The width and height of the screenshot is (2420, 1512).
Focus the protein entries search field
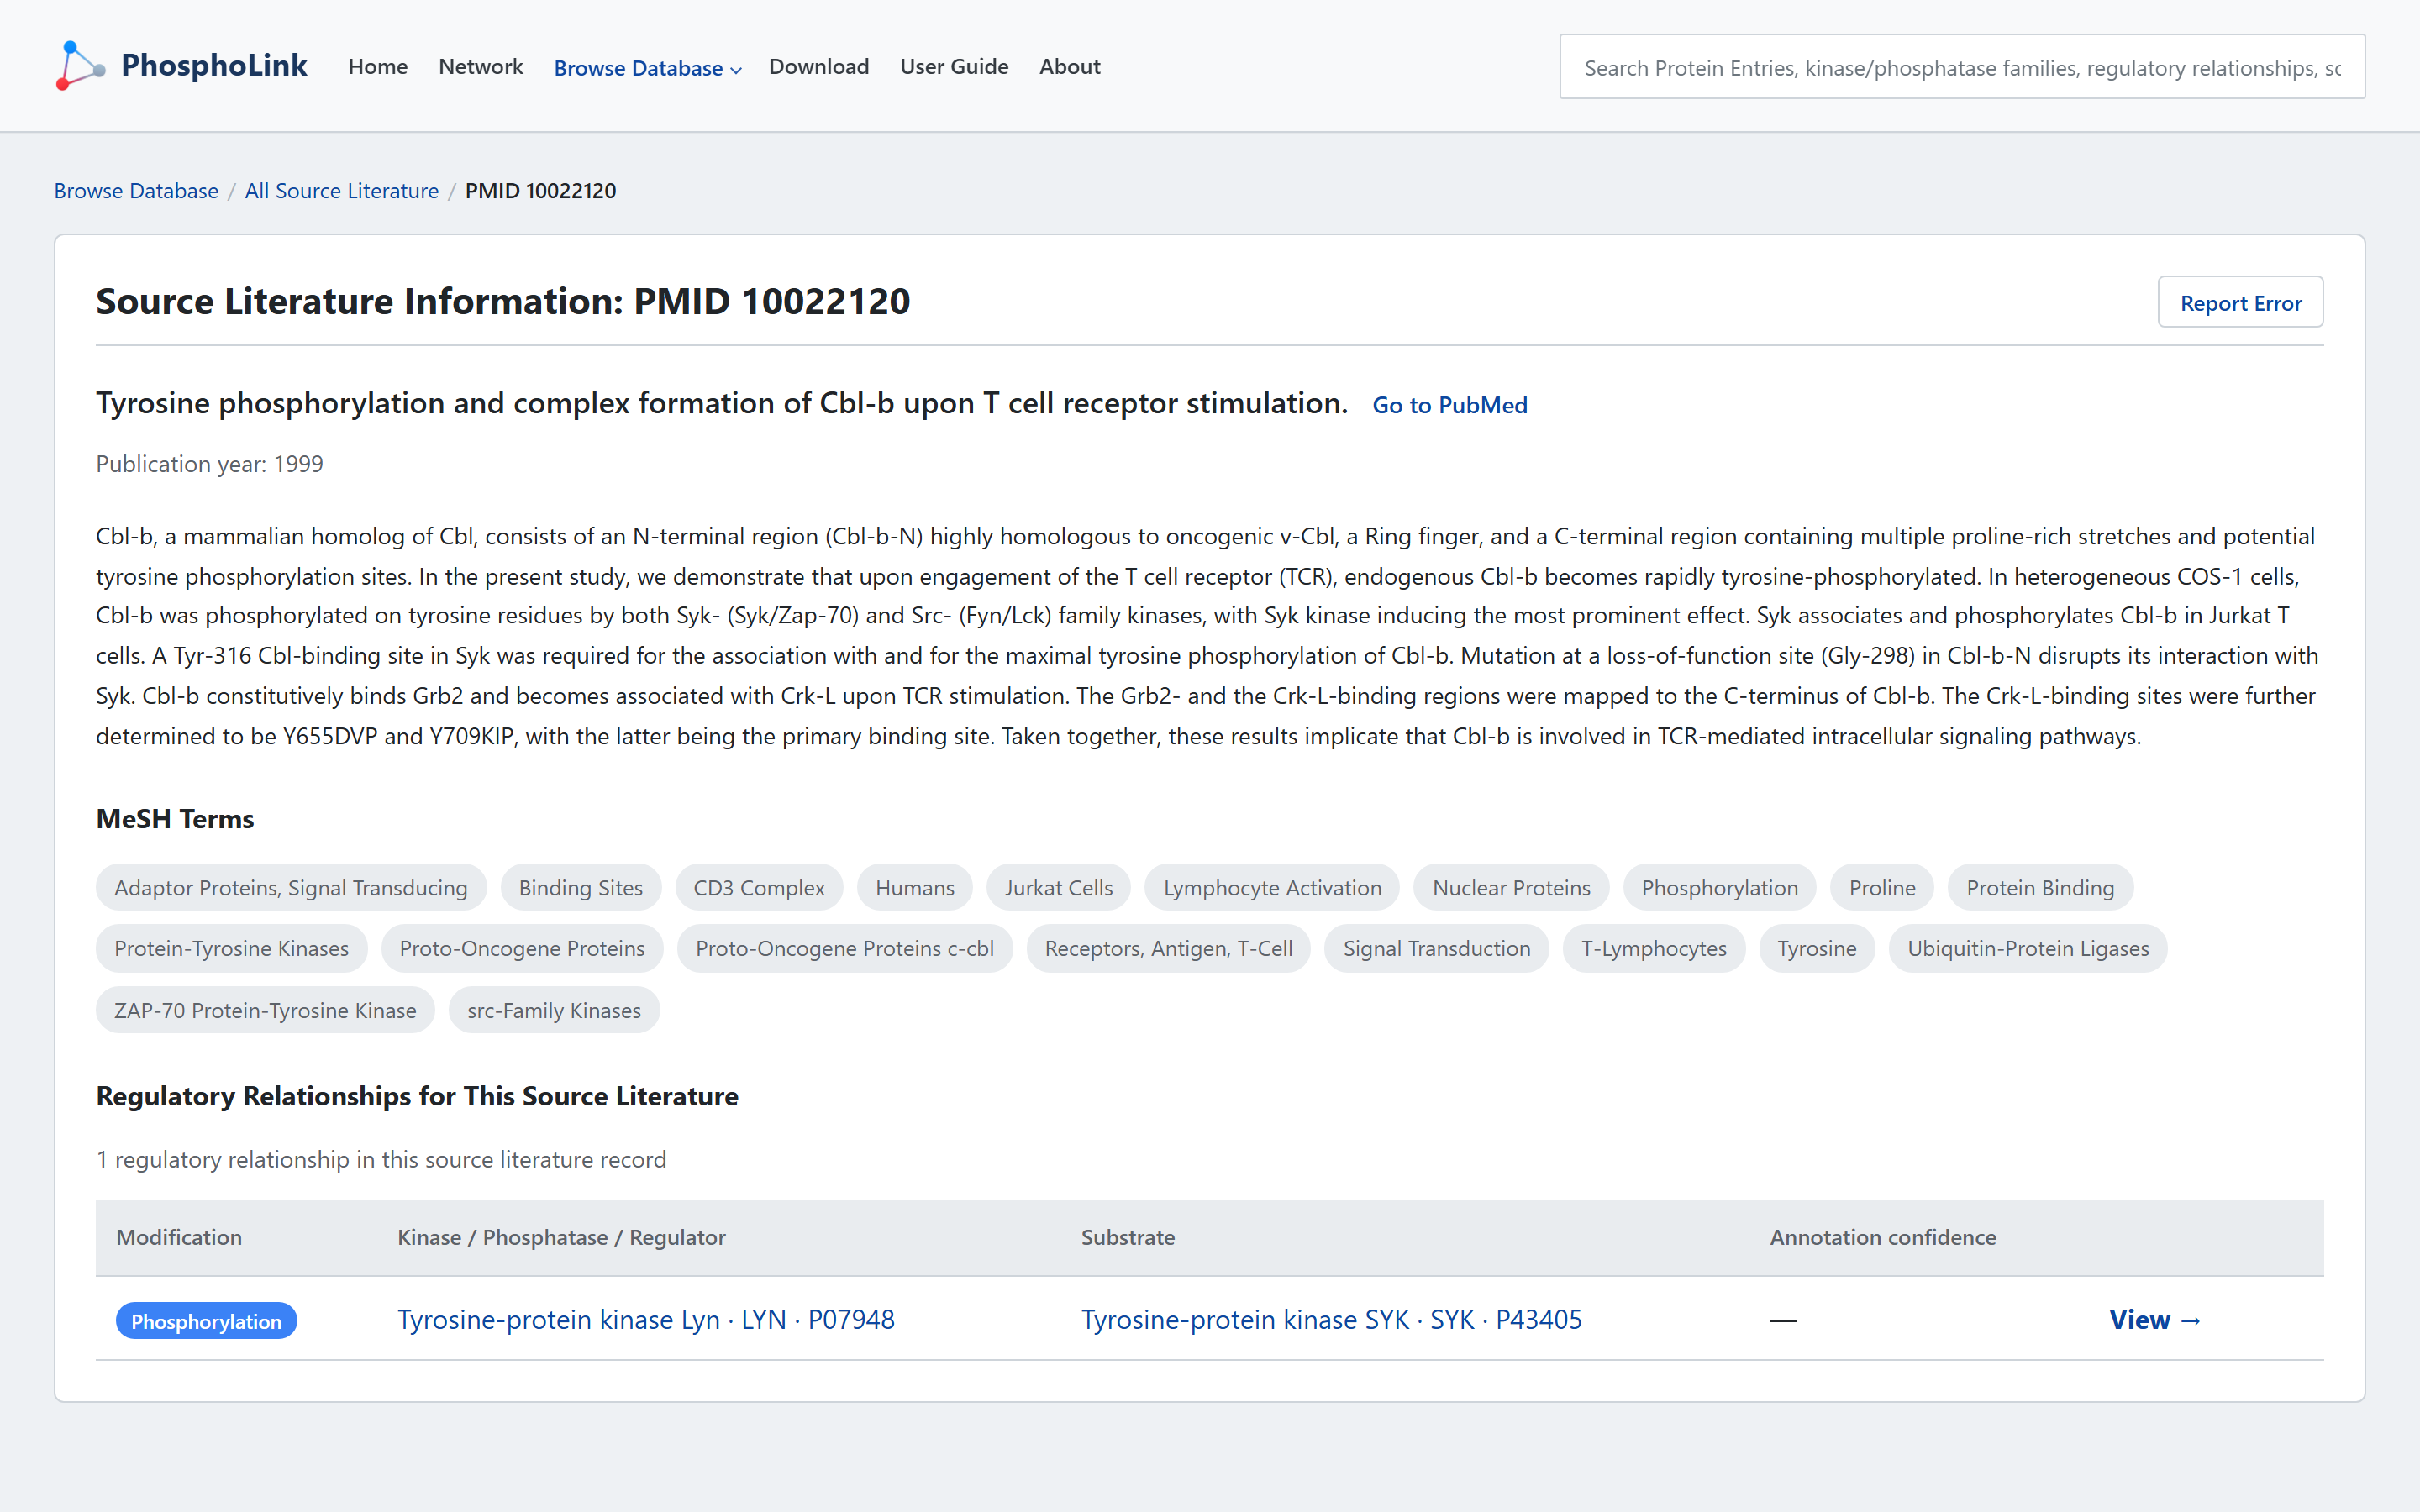[x=1962, y=67]
